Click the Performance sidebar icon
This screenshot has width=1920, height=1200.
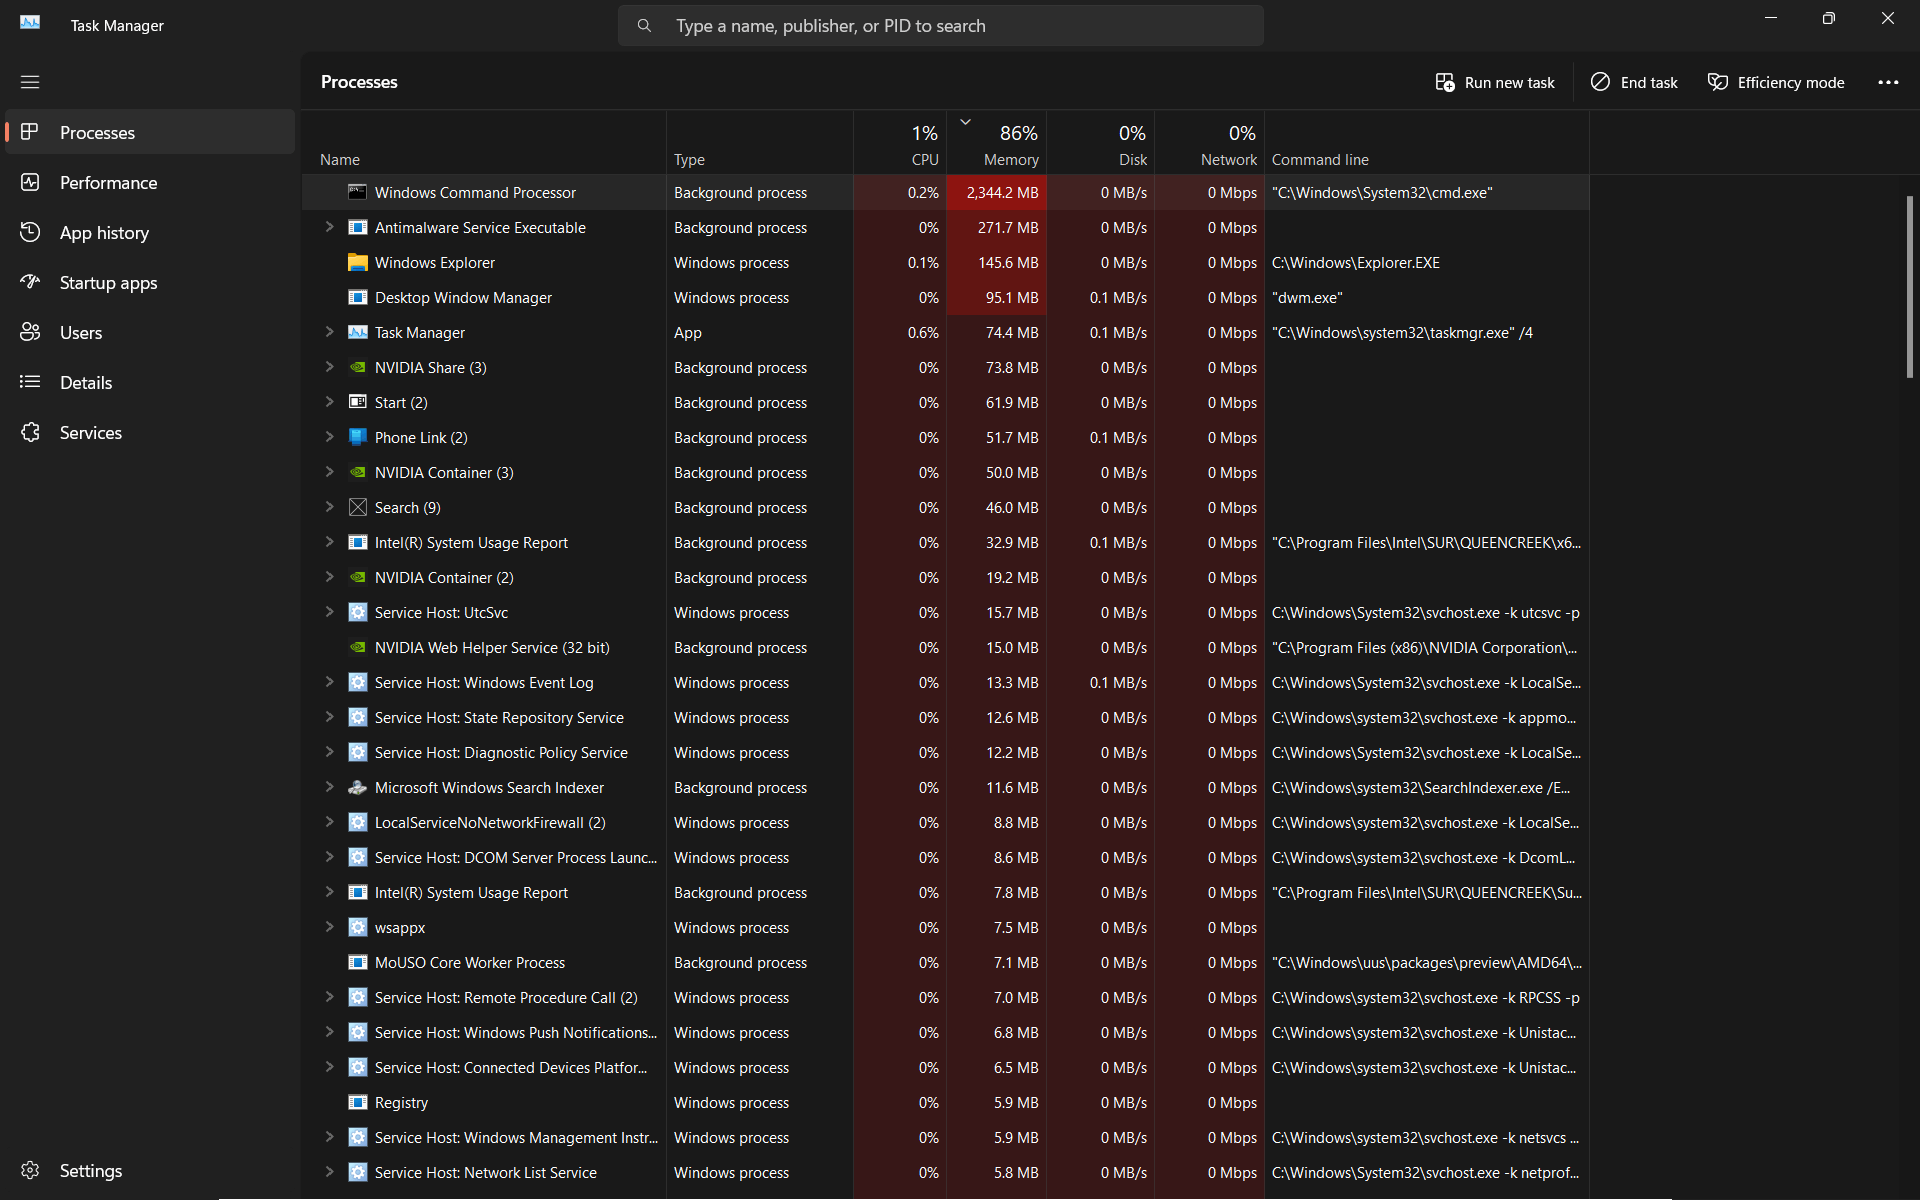pyautogui.click(x=30, y=182)
